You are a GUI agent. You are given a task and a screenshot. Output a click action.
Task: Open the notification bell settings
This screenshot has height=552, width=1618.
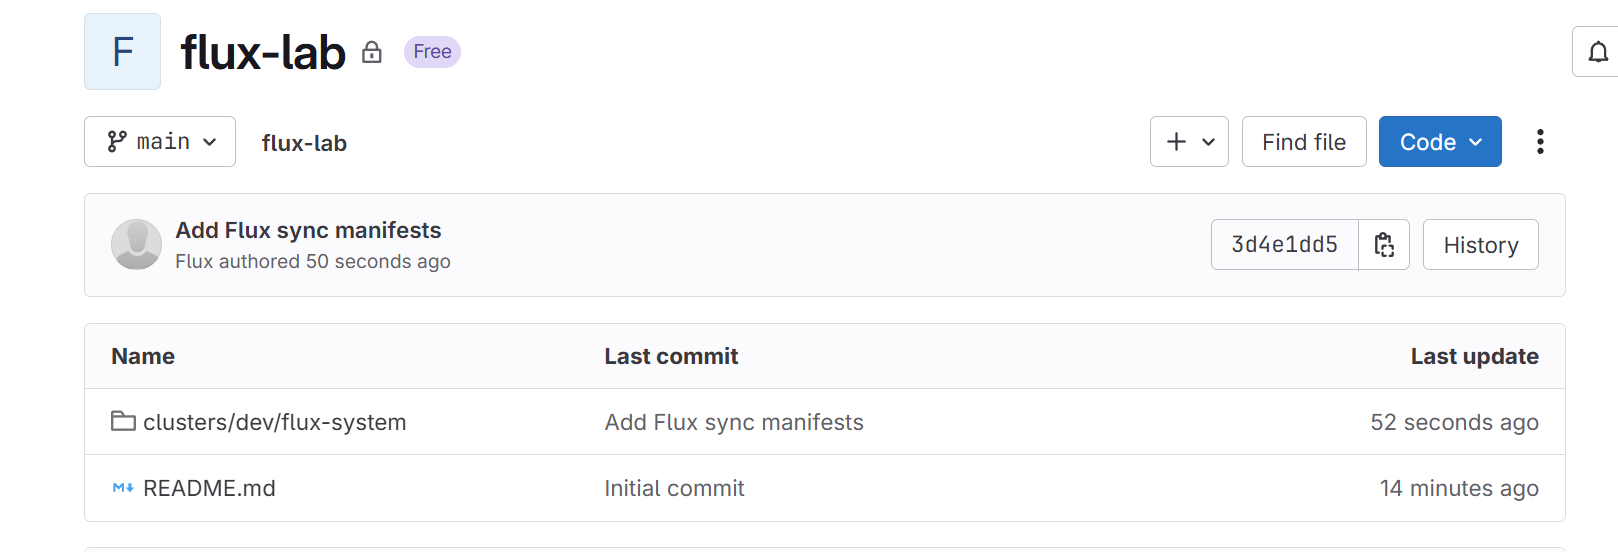coord(1597,52)
